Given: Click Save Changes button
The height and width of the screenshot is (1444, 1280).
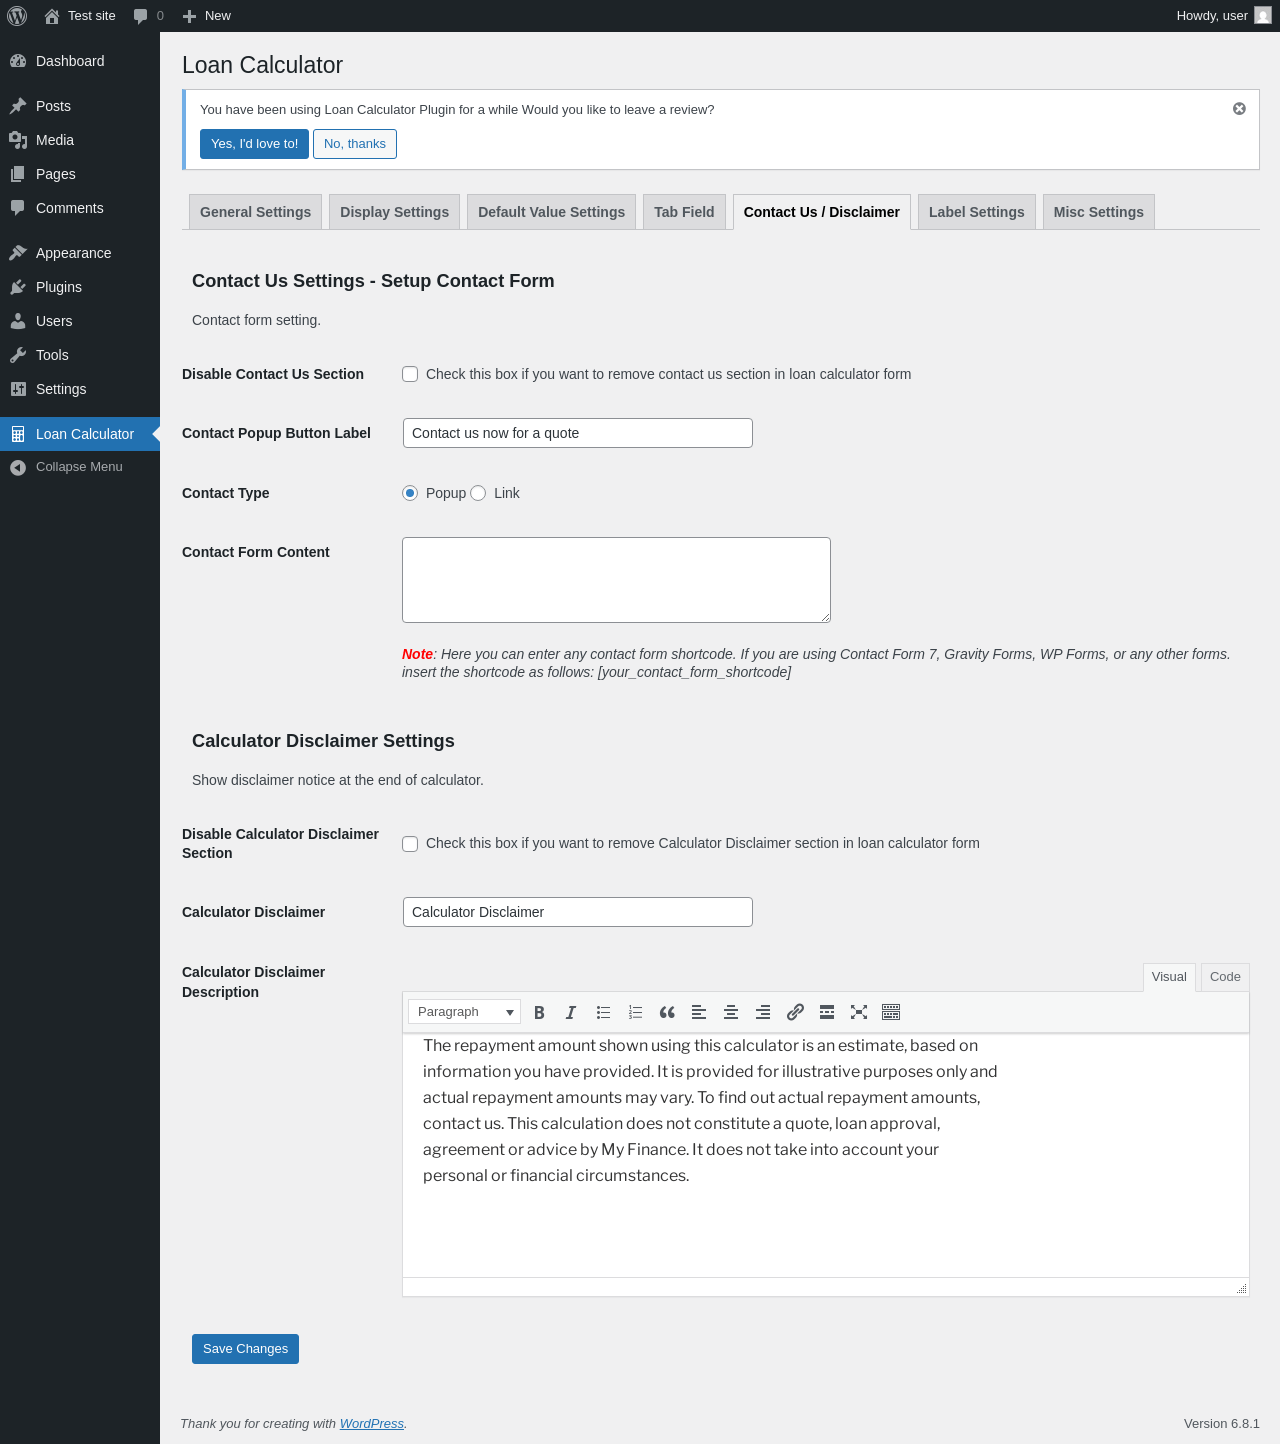Looking at the screenshot, I should 245,1349.
